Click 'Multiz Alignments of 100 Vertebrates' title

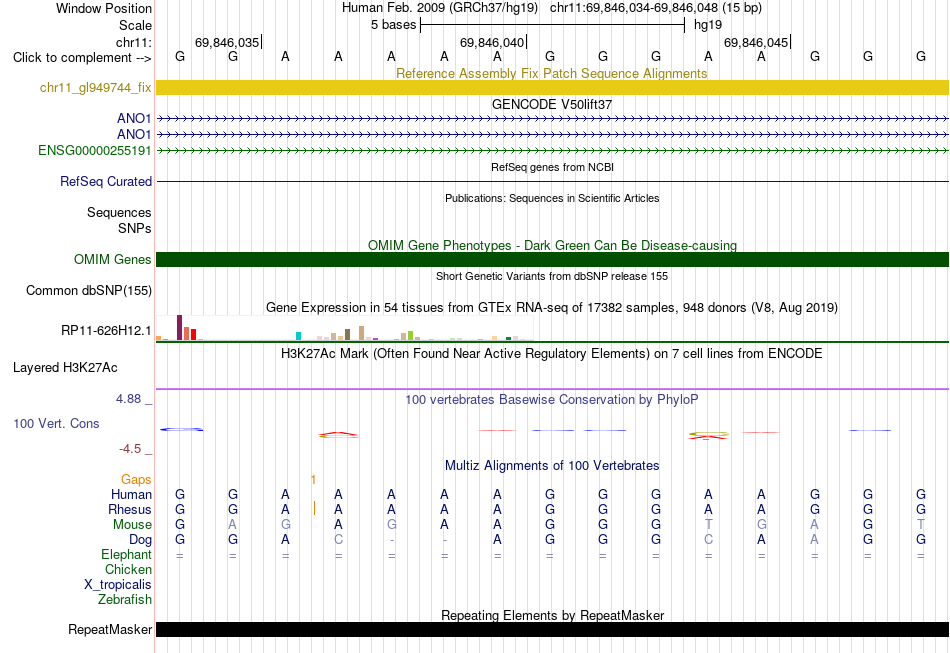tap(552, 465)
